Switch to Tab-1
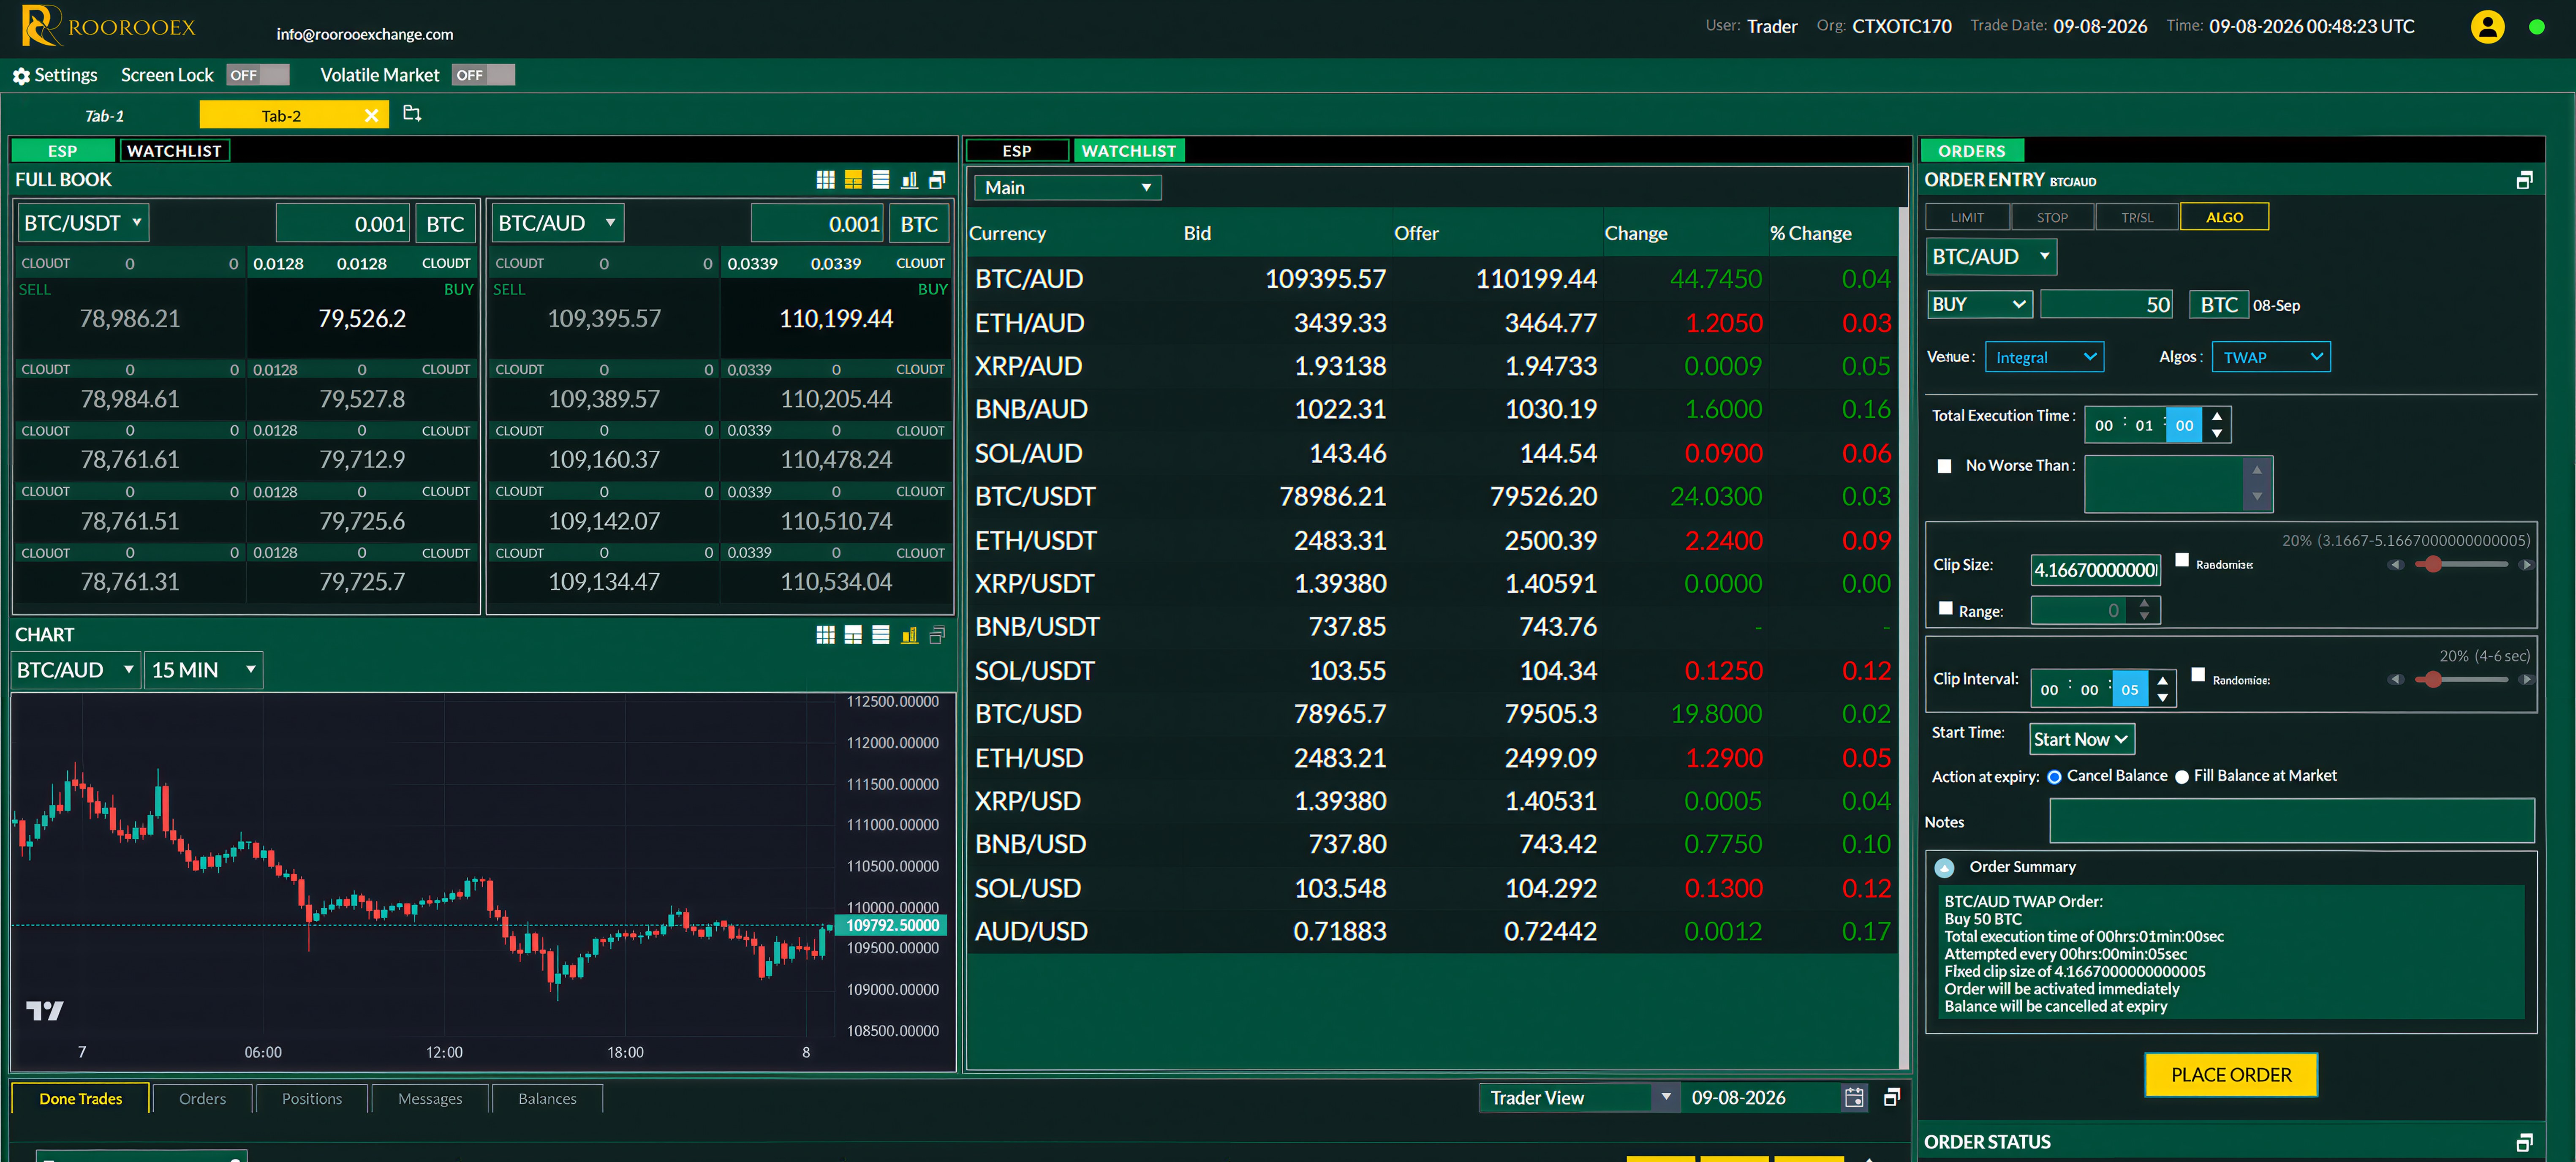 point(104,116)
